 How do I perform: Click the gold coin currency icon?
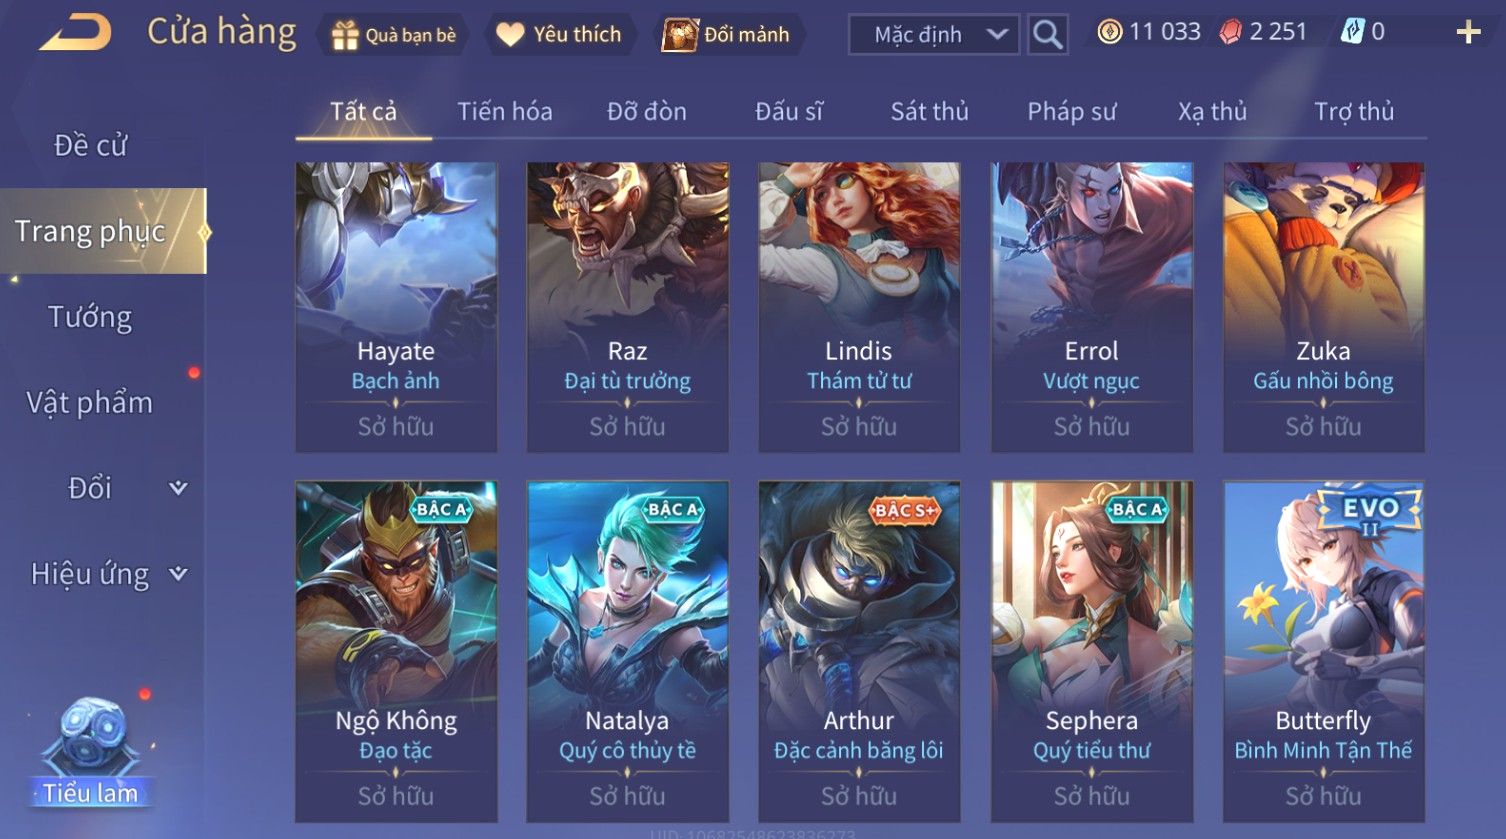[1109, 33]
